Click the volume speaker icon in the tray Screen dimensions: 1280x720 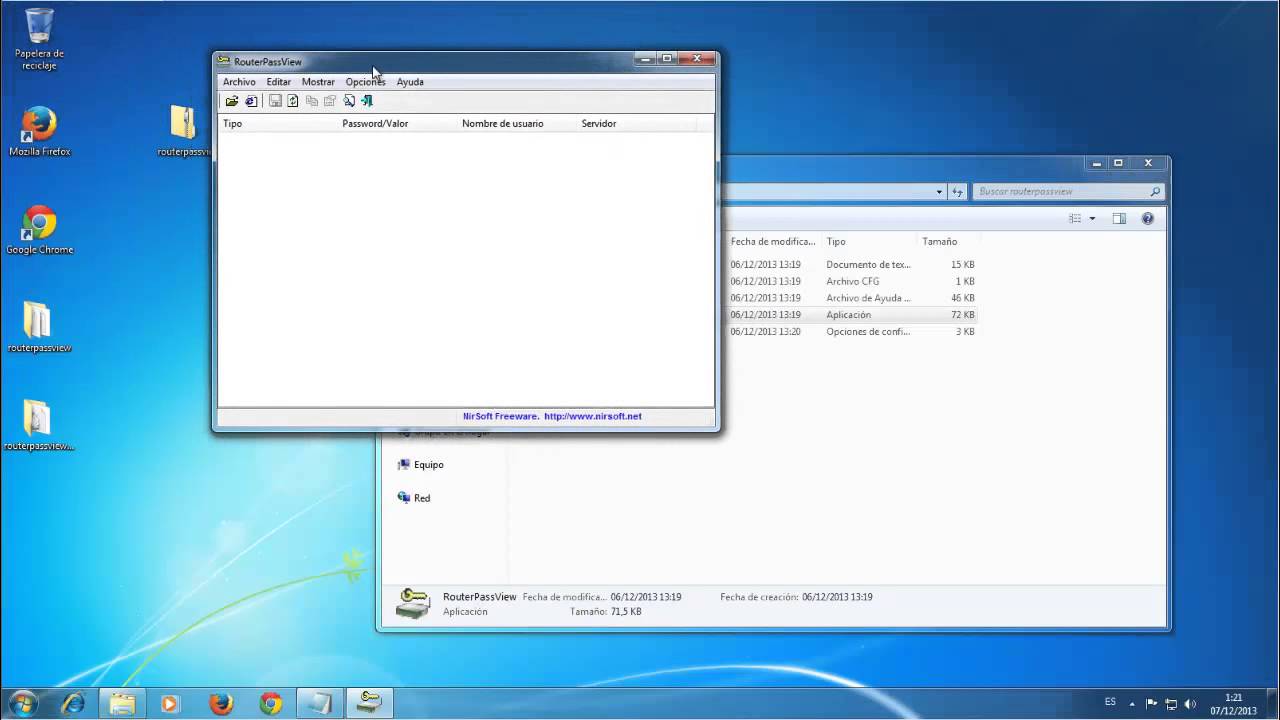pos(1190,704)
